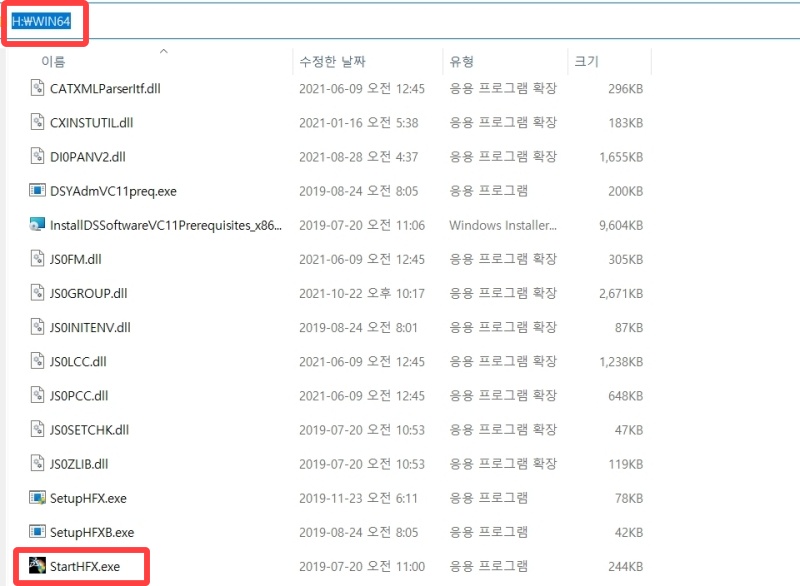Click the CATXMLParserItf.dll file icon
This screenshot has width=800, height=586.
click(37, 88)
